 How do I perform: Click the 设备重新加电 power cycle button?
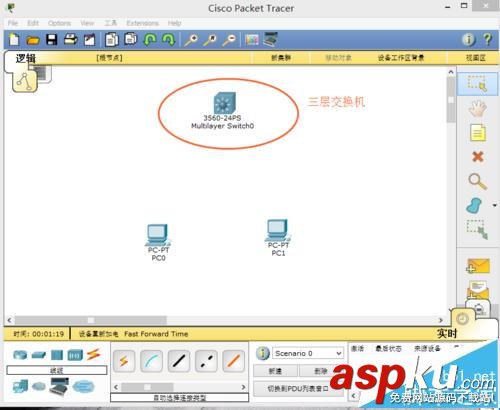pos(98,334)
